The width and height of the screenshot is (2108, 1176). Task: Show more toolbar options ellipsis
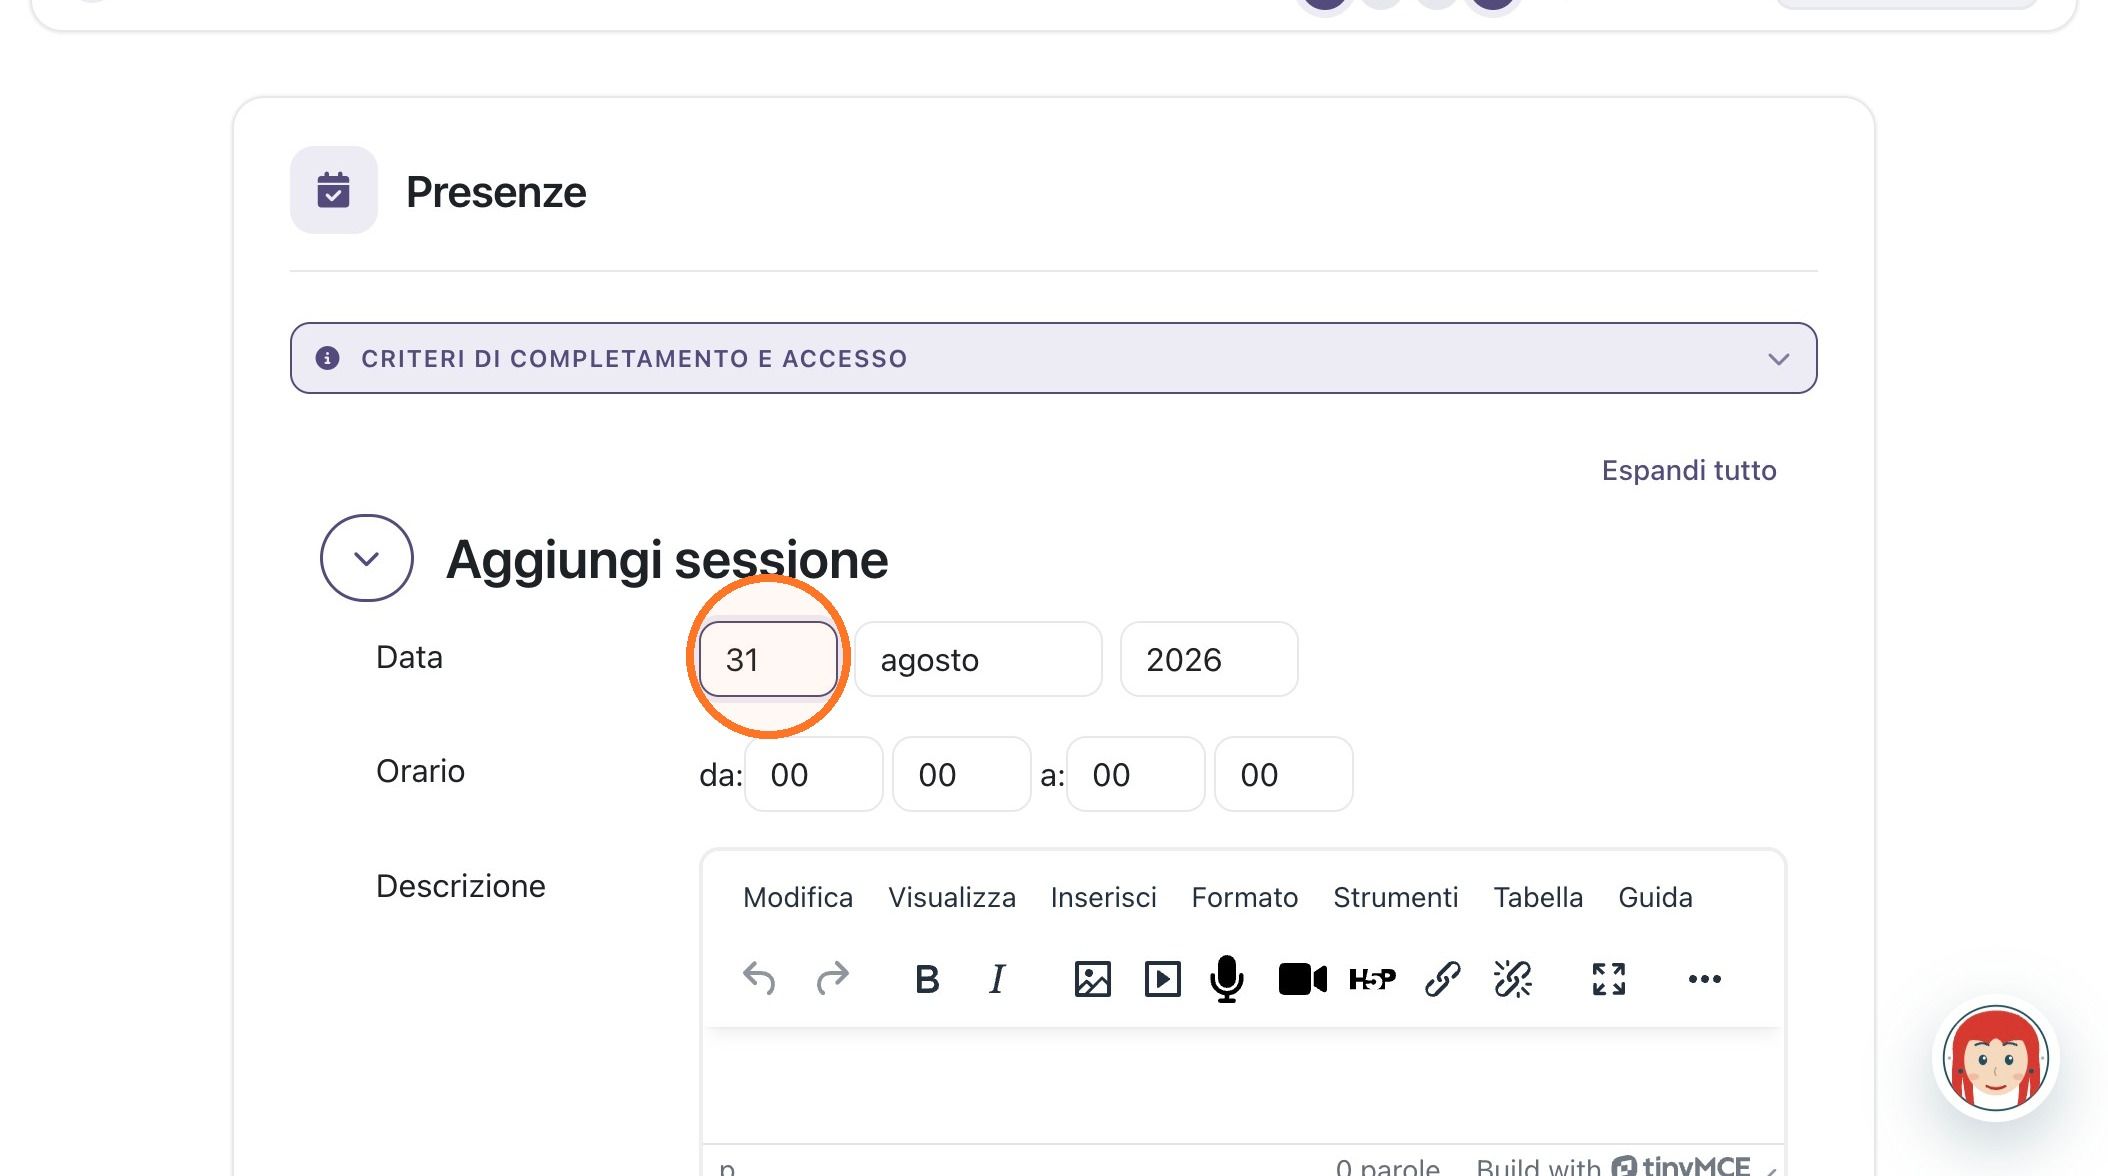(1704, 978)
